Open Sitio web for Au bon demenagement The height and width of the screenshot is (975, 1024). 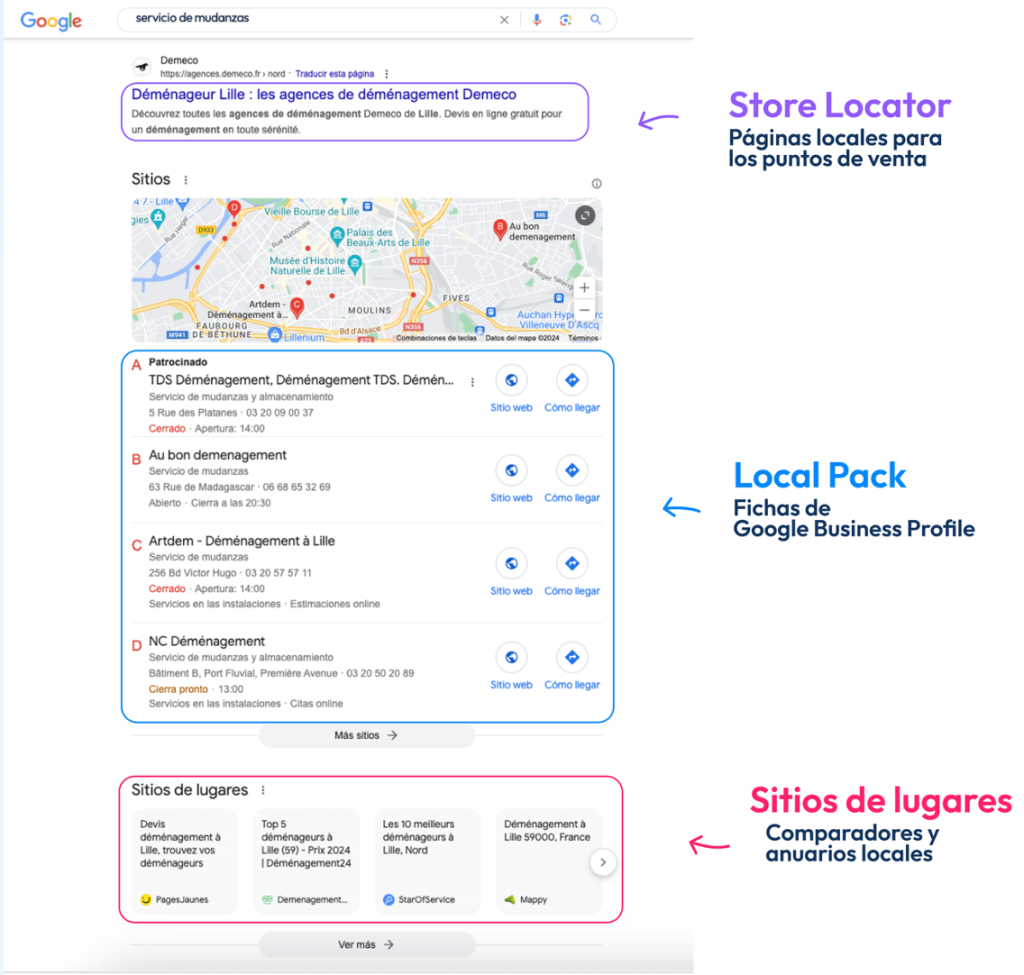coord(511,479)
